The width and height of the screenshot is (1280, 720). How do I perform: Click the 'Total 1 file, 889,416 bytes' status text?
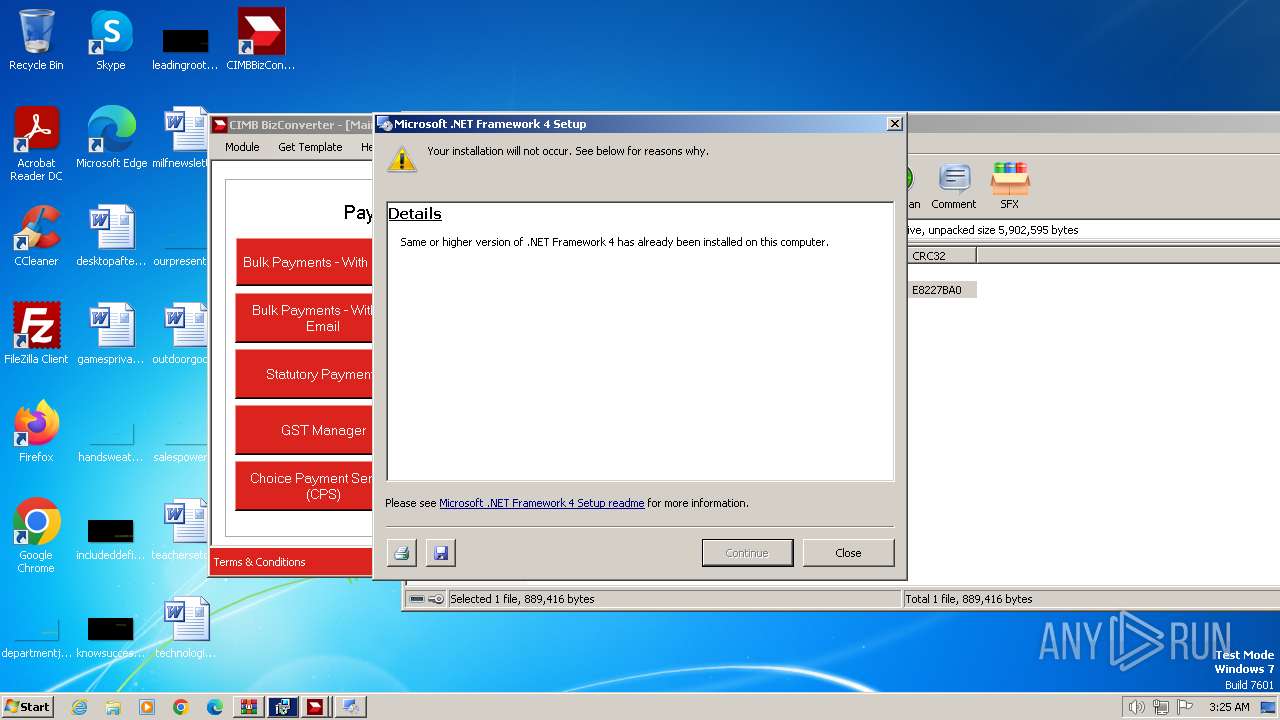coord(969,599)
